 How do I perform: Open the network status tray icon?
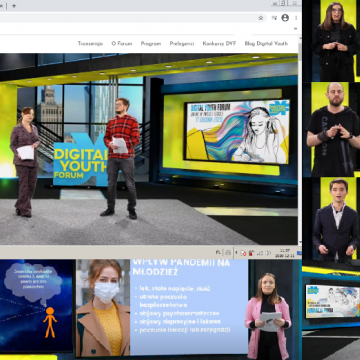(260, 253)
